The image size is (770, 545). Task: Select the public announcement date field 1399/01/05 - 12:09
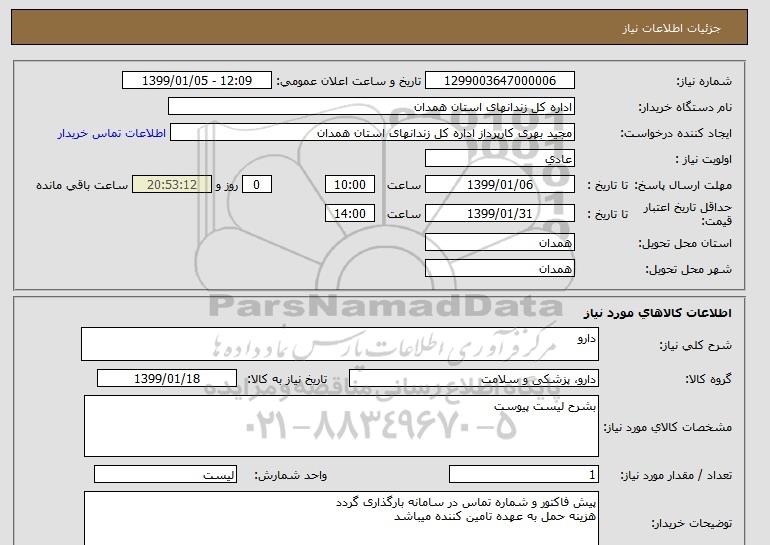[196, 81]
